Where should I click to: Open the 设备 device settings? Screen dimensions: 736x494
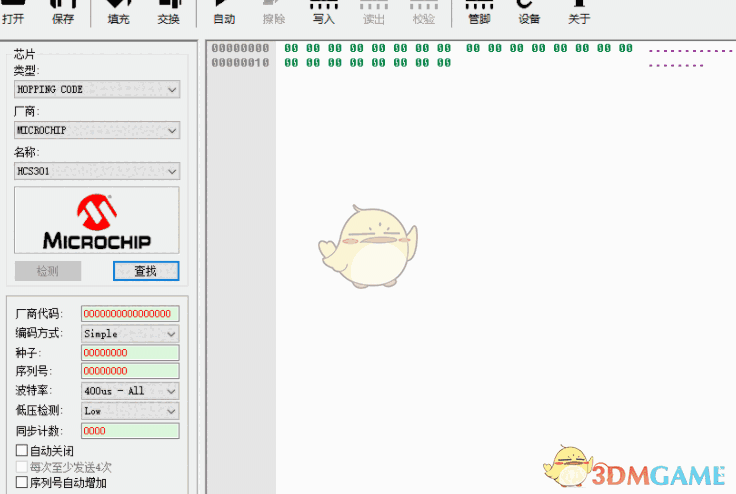click(x=529, y=12)
